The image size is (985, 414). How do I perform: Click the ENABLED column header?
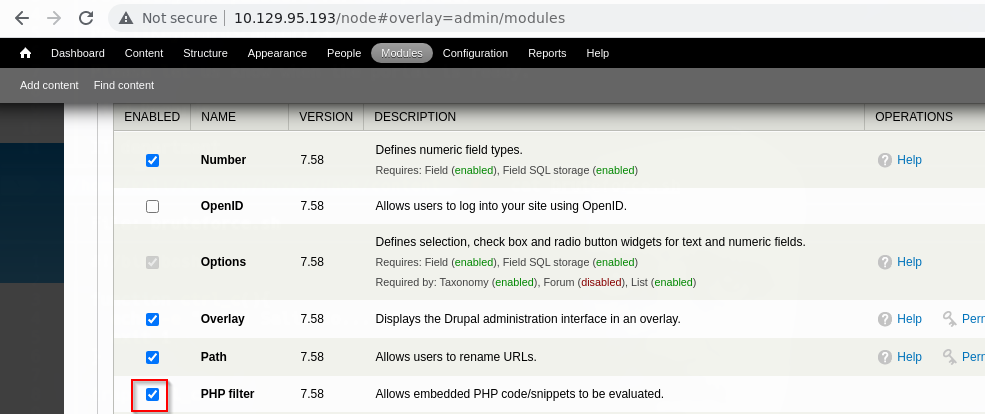click(152, 117)
